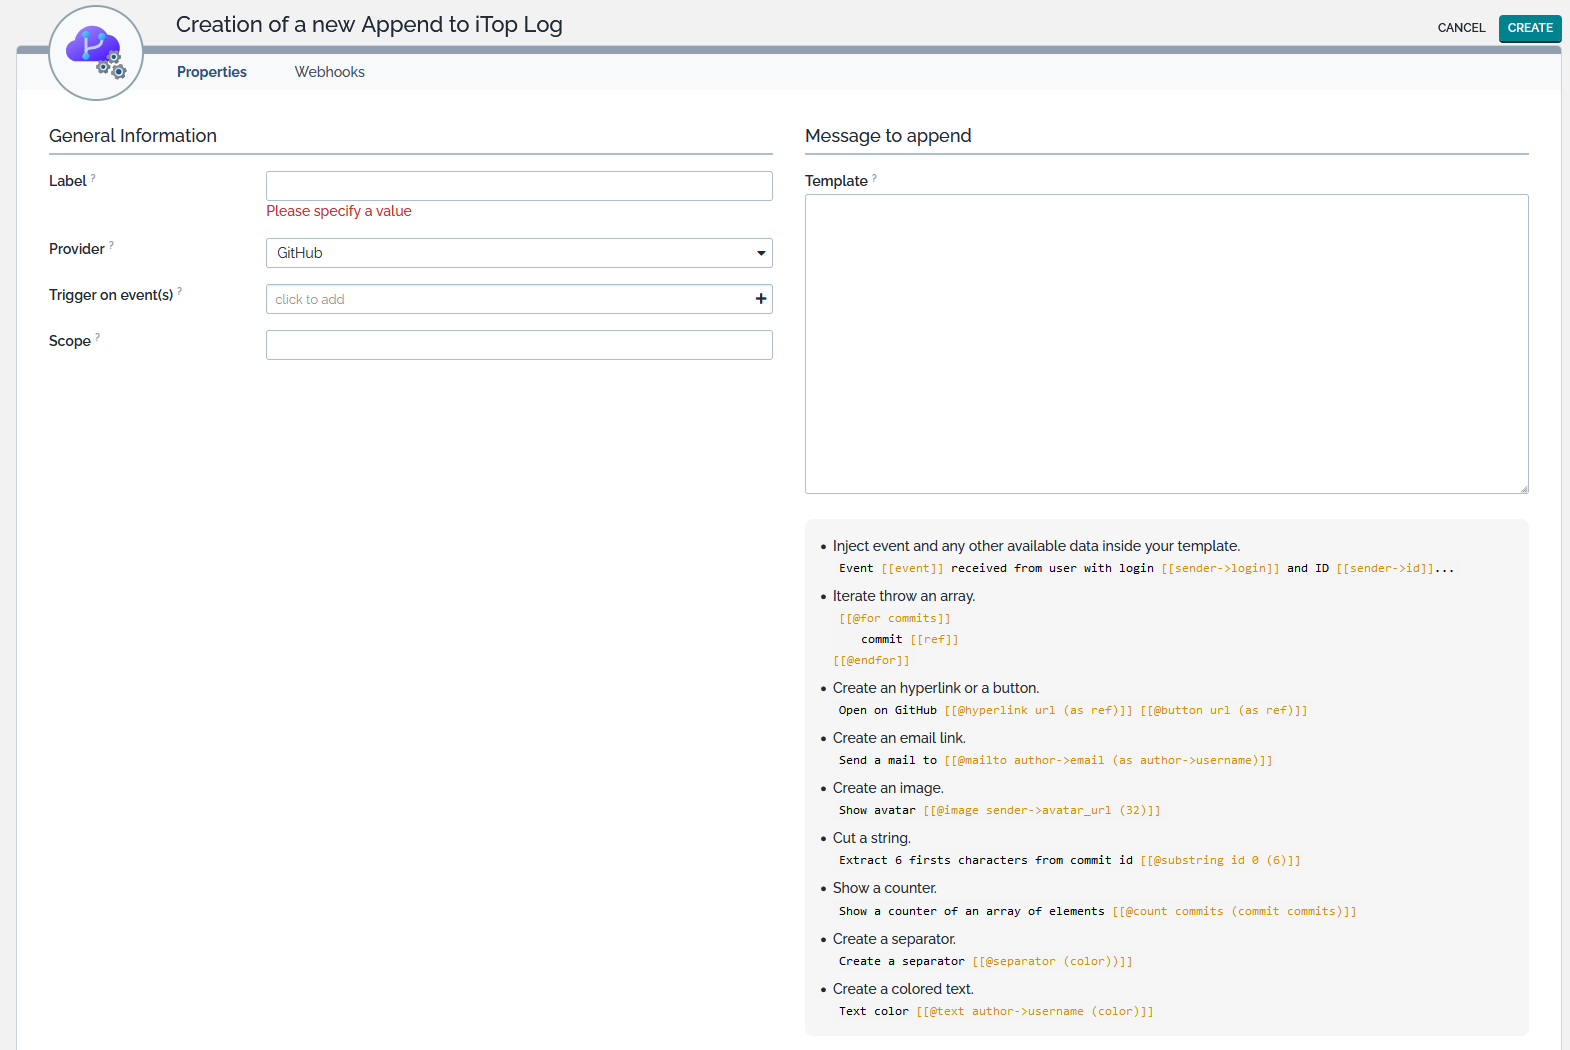Image resolution: width=1570 pixels, height=1050 pixels.
Task: Open the 'click to add' events selector
Action: click(505, 299)
